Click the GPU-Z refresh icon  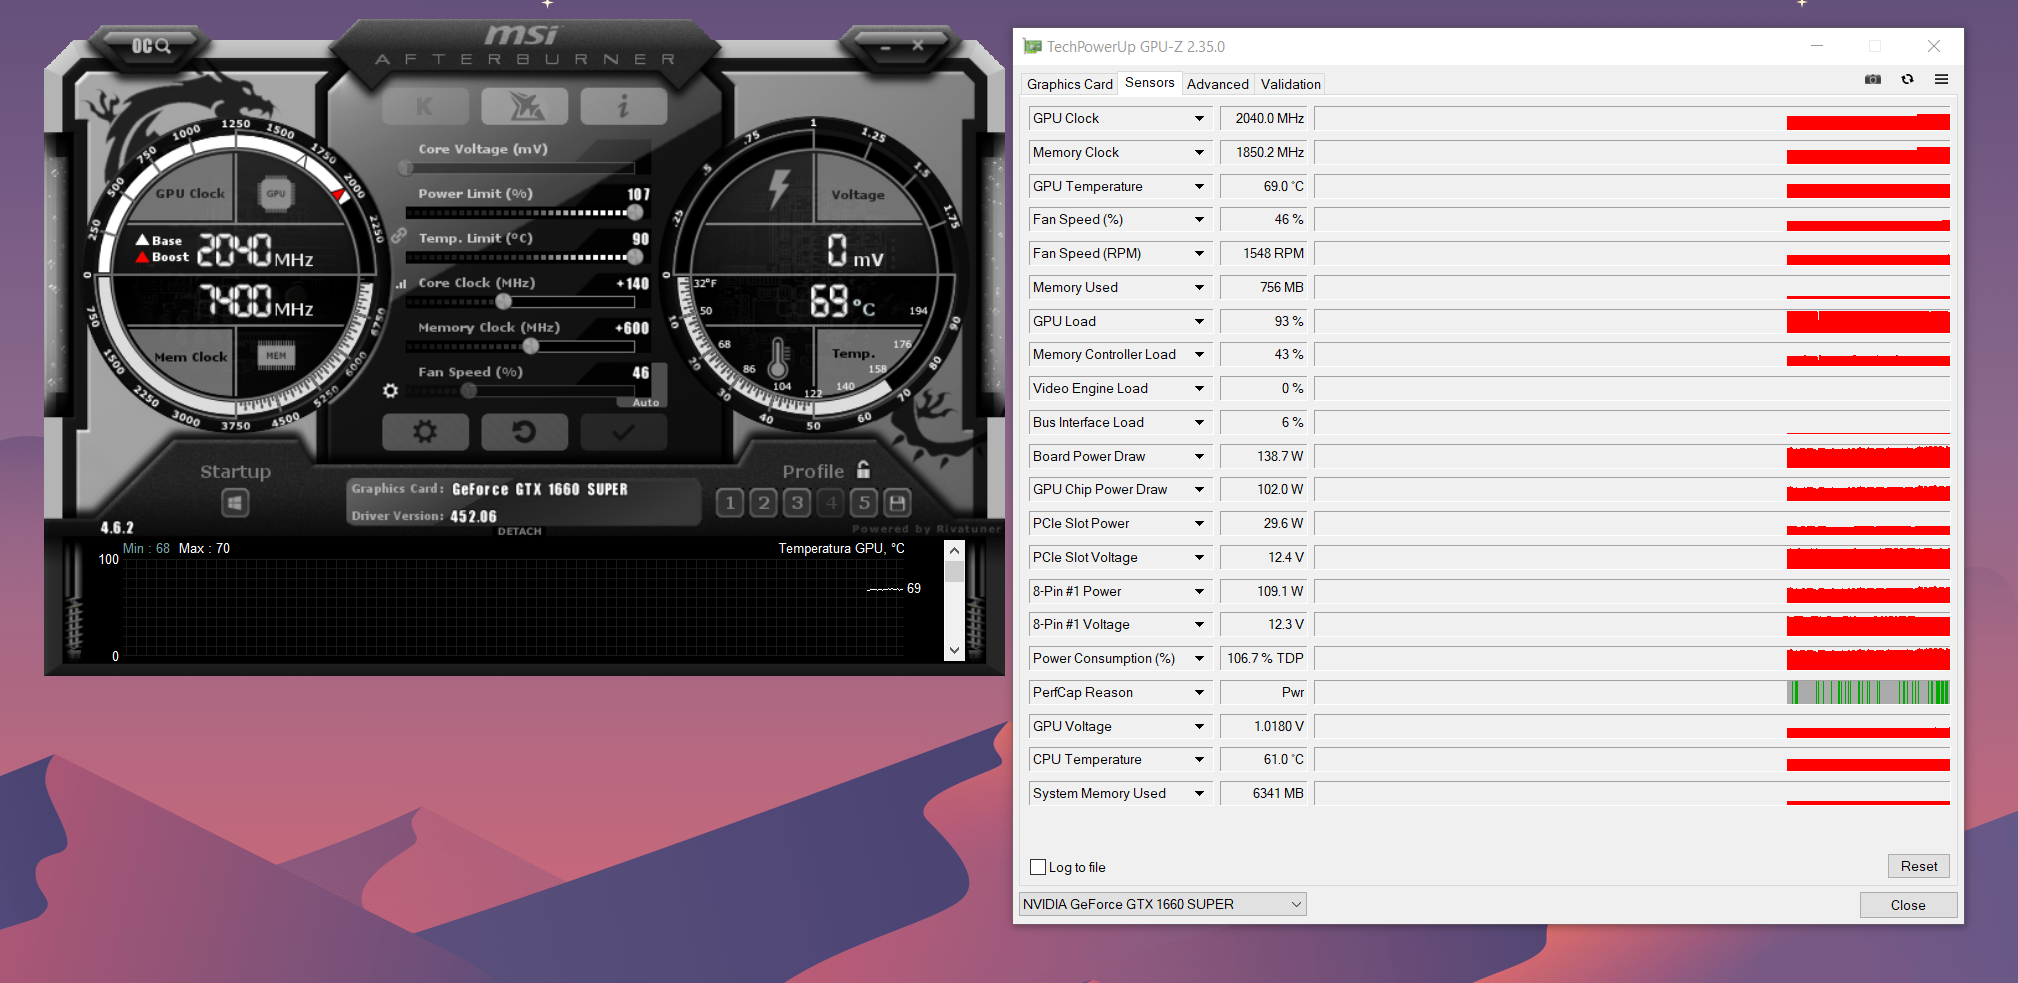[x=1907, y=80]
